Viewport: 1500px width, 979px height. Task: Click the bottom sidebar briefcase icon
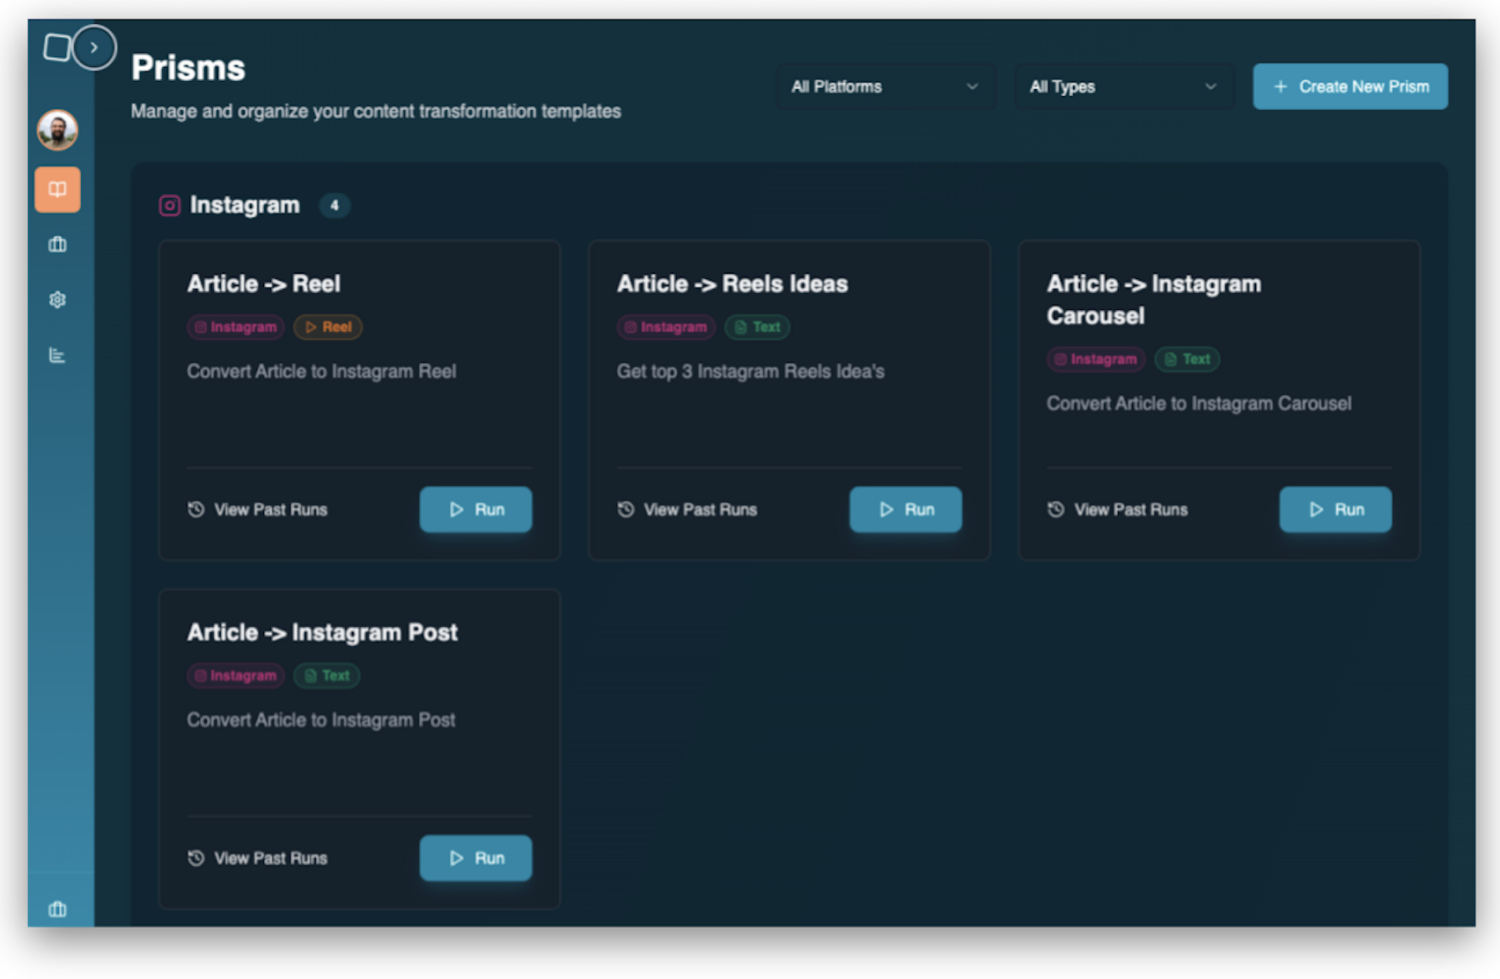[57, 909]
